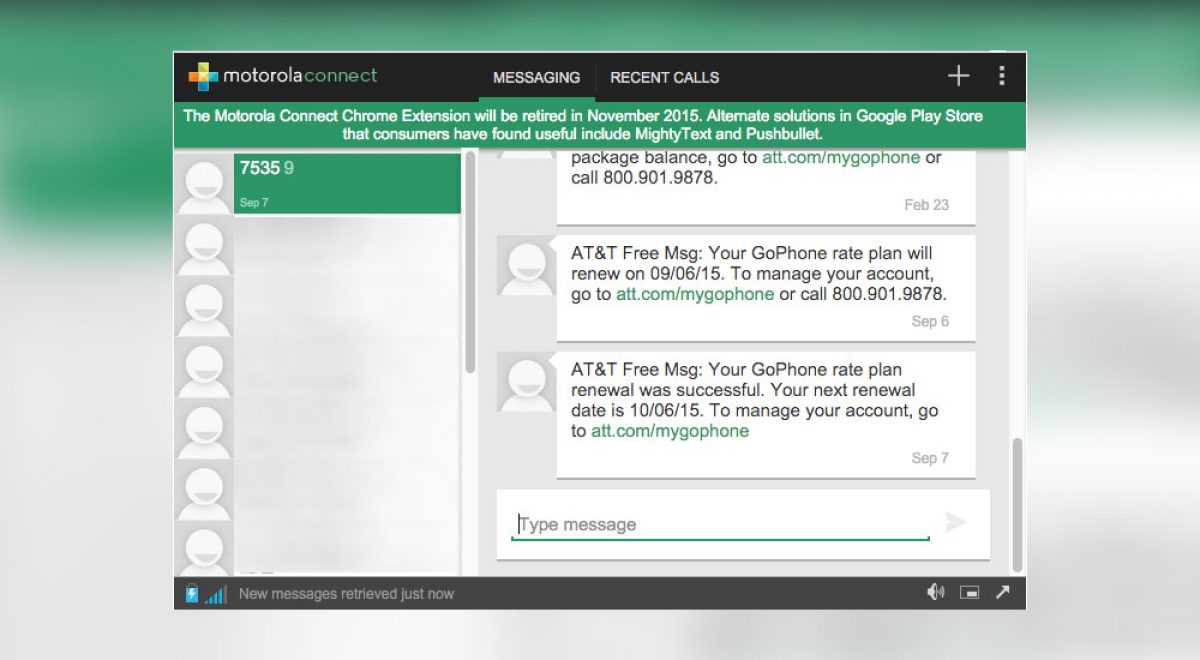Click the Type message input field
Screen dimensions: 1200x660
coord(720,524)
